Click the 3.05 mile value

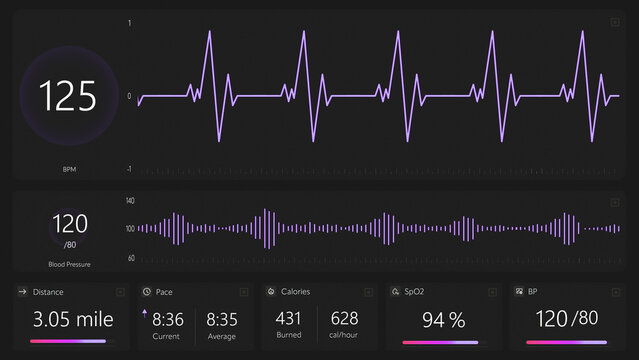[73, 319]
